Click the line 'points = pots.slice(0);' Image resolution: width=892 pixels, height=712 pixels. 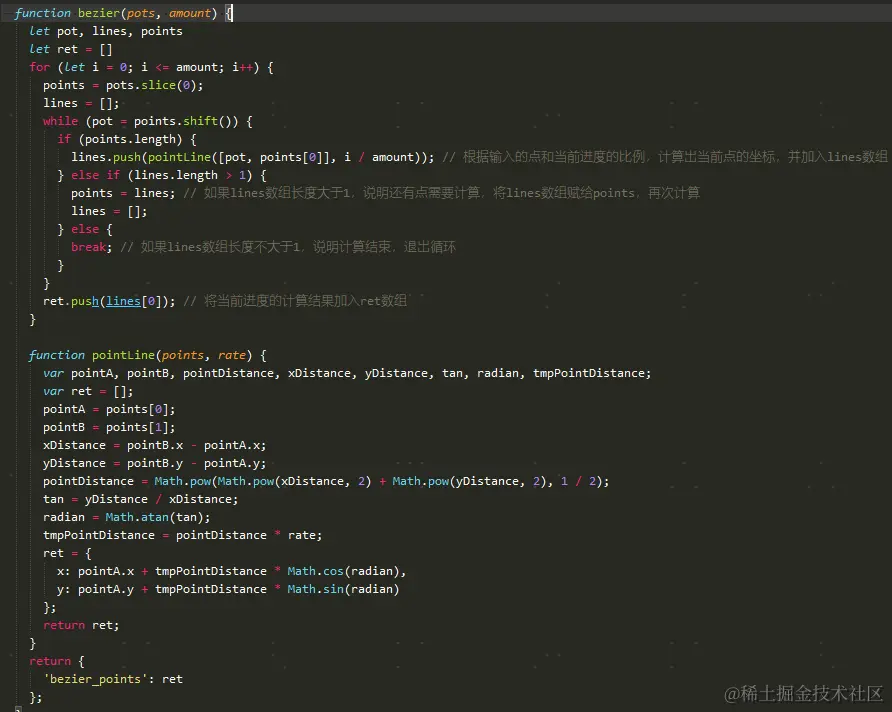(123, 85)
